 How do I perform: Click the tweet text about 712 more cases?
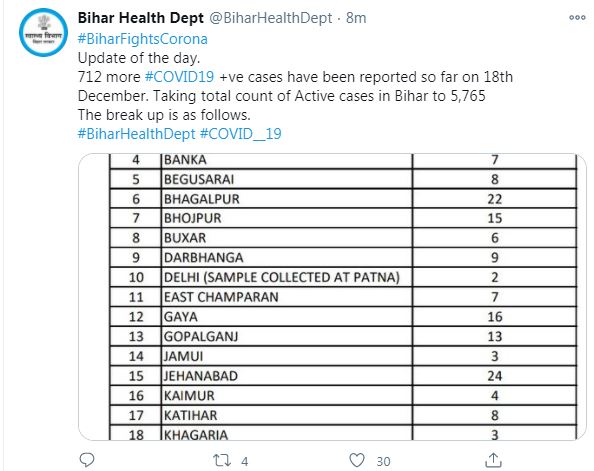click(295, 86)
